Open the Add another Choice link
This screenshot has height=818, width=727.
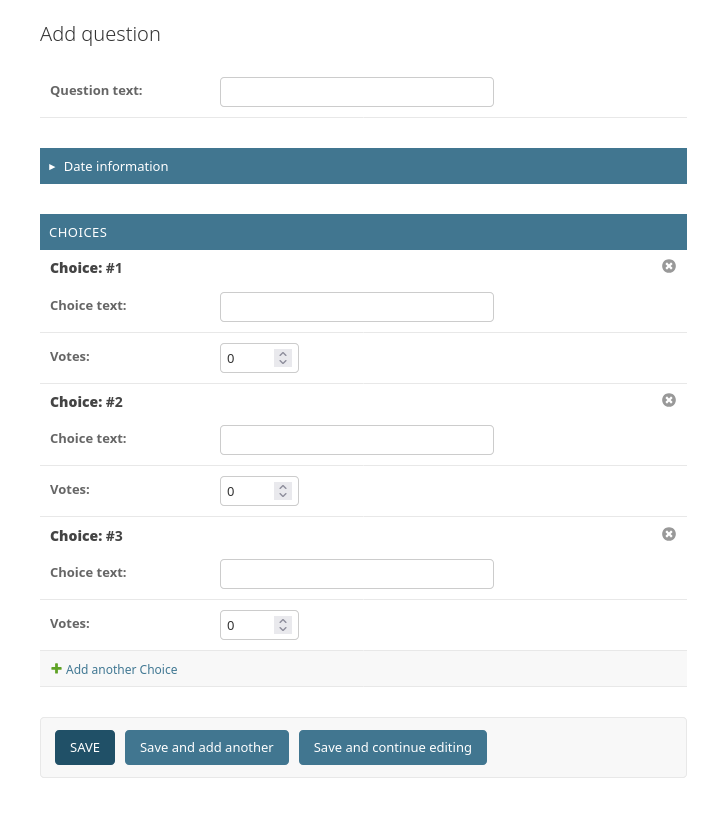click(121, 669)
